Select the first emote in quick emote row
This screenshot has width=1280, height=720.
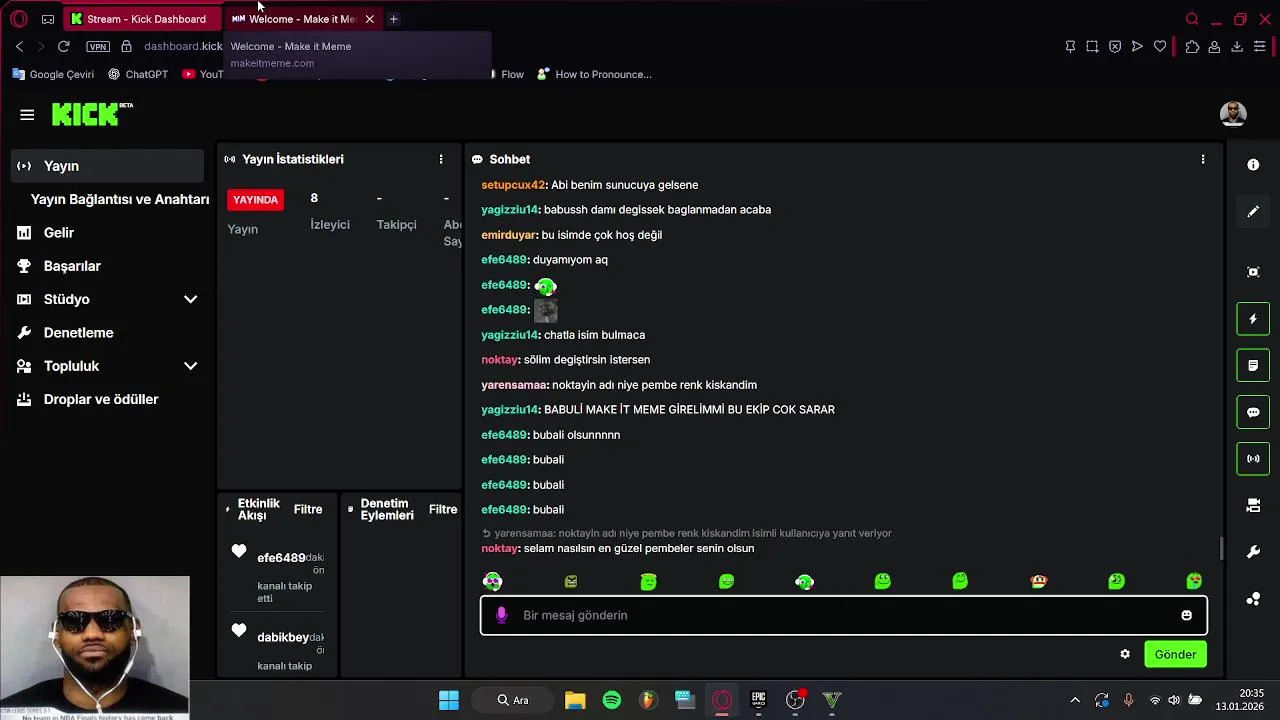[492, 581]
